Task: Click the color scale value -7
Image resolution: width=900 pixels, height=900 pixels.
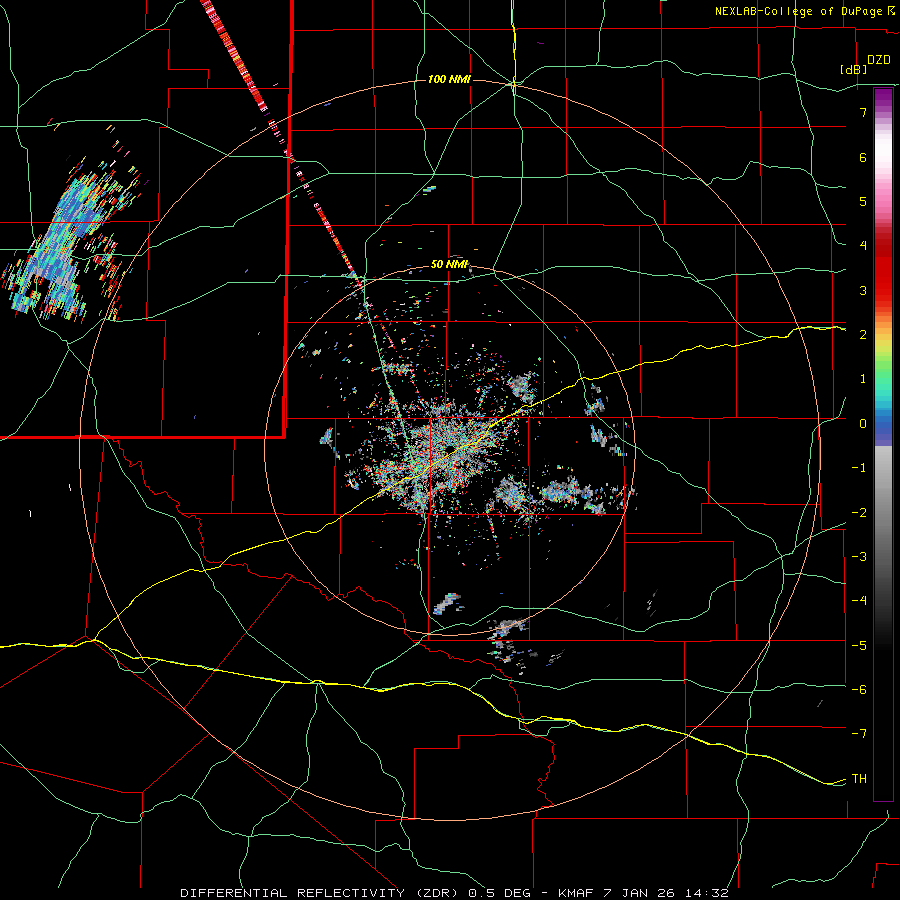Action: 859,734
